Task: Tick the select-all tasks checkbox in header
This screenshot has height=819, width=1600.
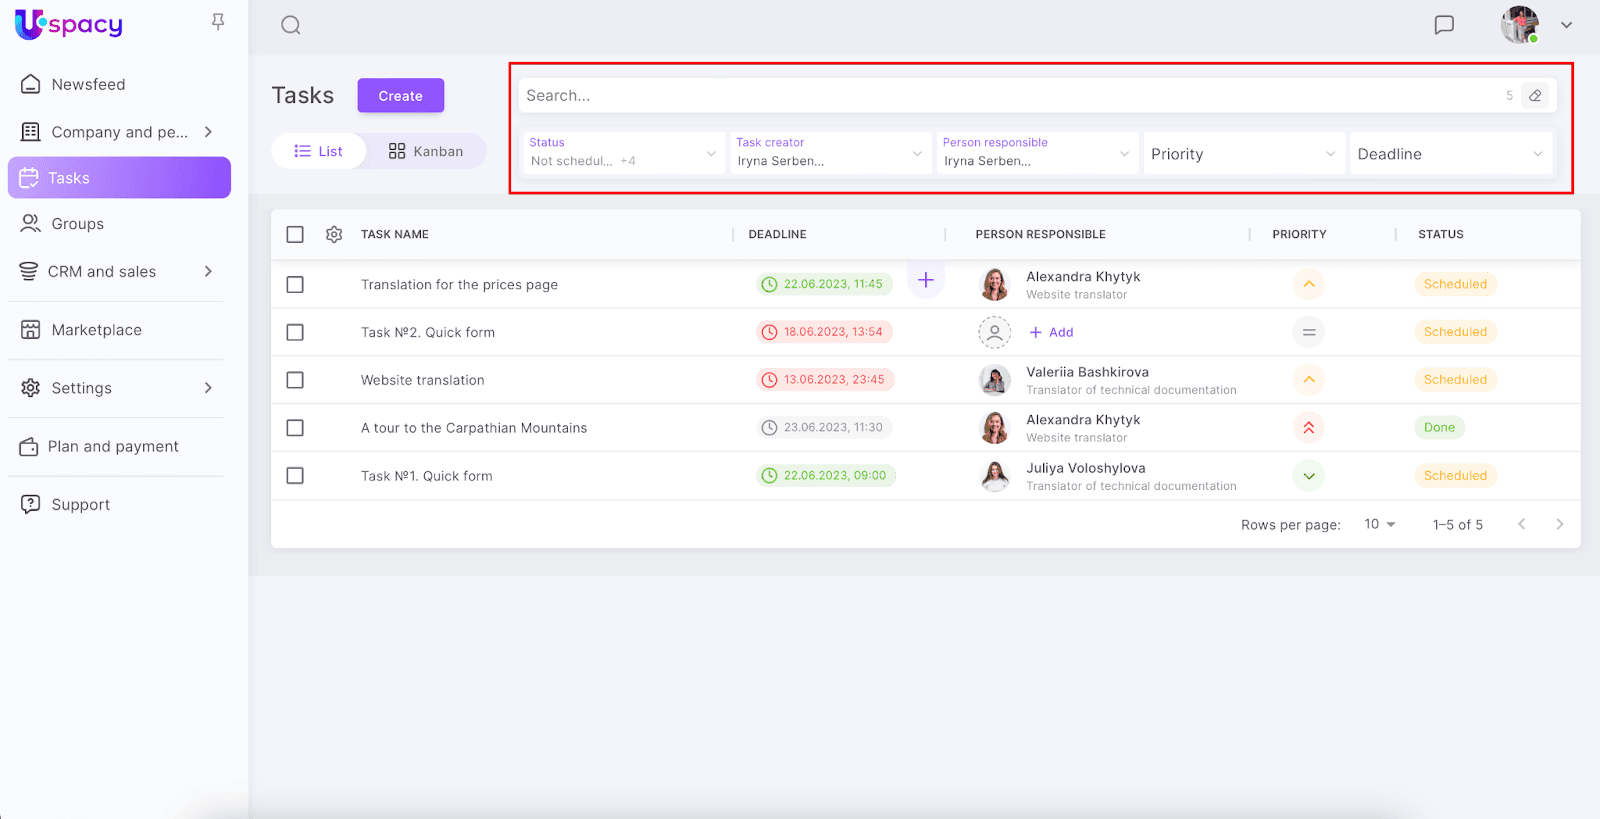Action: click(x=295, y=234)
